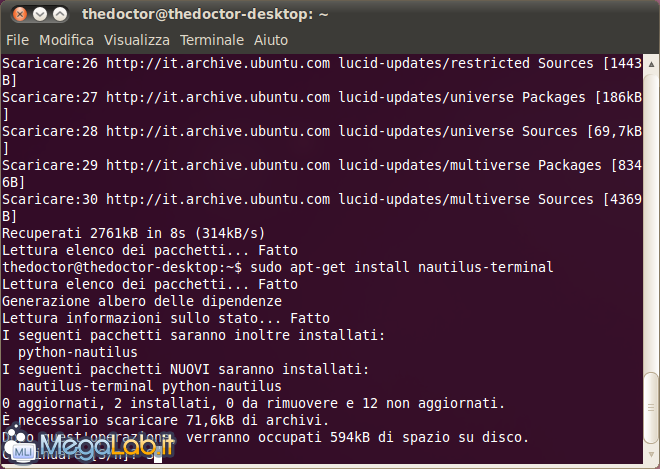Click the window title thedoctor@thedoctor-desktop
660x469 pixels.
[x=205, y=14]
